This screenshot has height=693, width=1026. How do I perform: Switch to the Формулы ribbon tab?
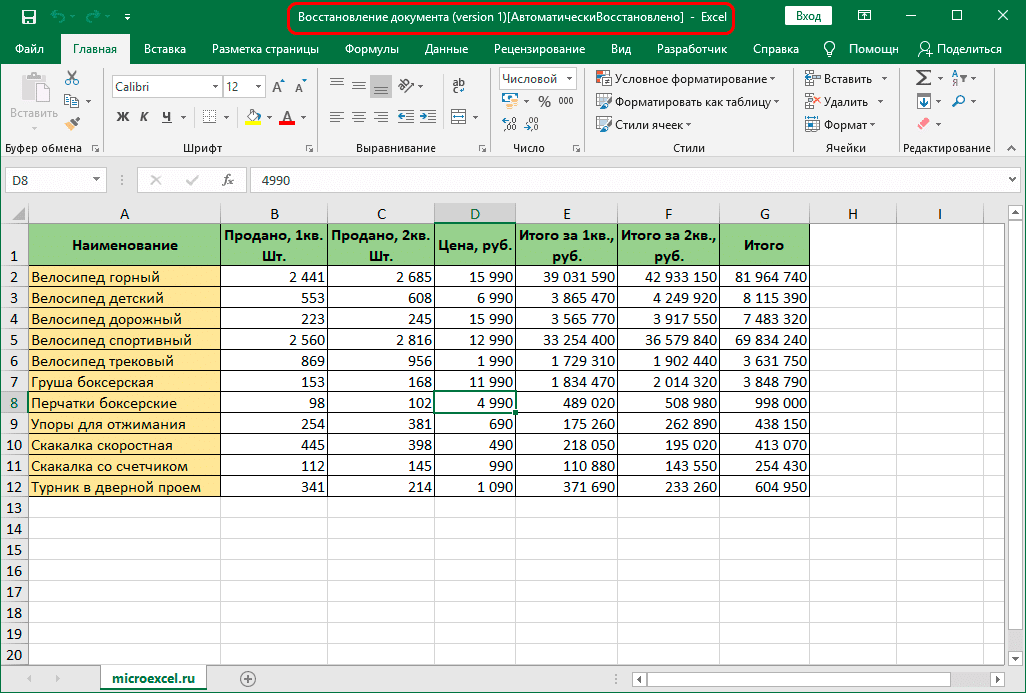click(371, 49)
